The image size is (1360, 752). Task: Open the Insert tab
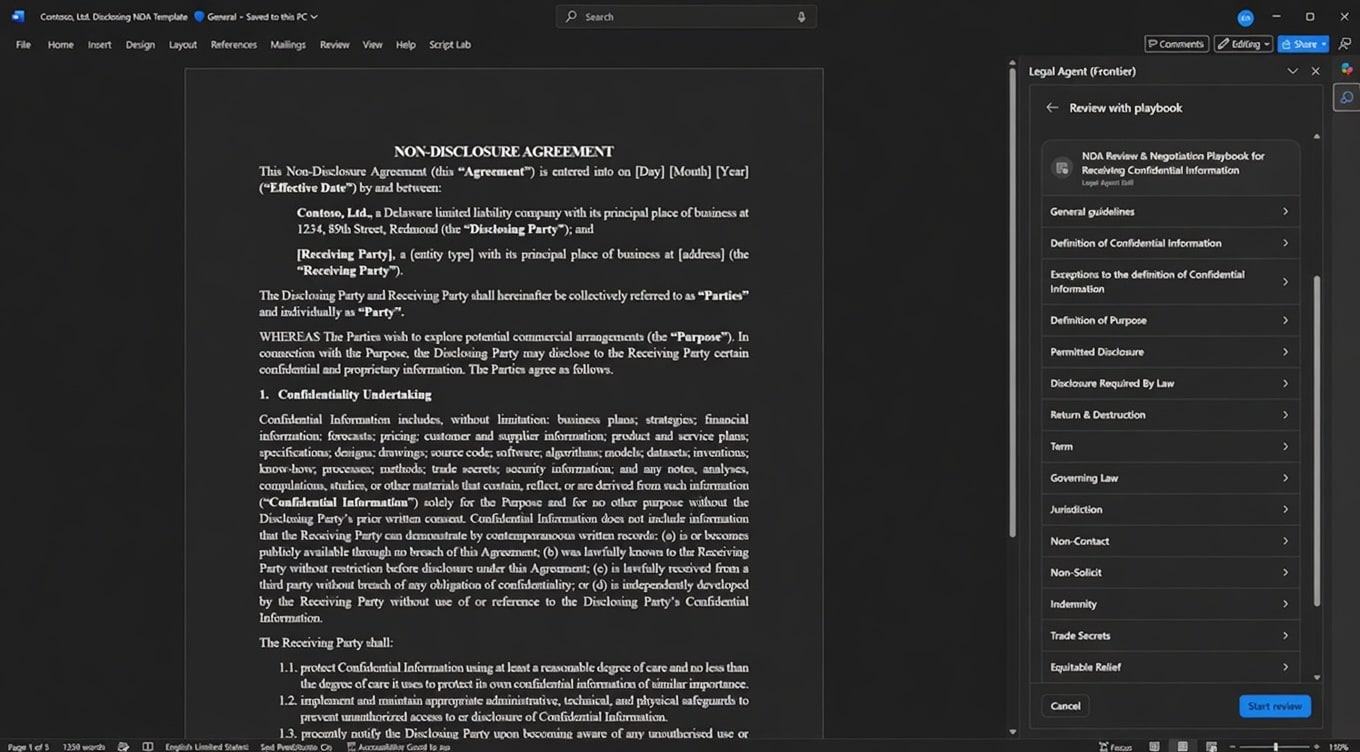(99, 45)
